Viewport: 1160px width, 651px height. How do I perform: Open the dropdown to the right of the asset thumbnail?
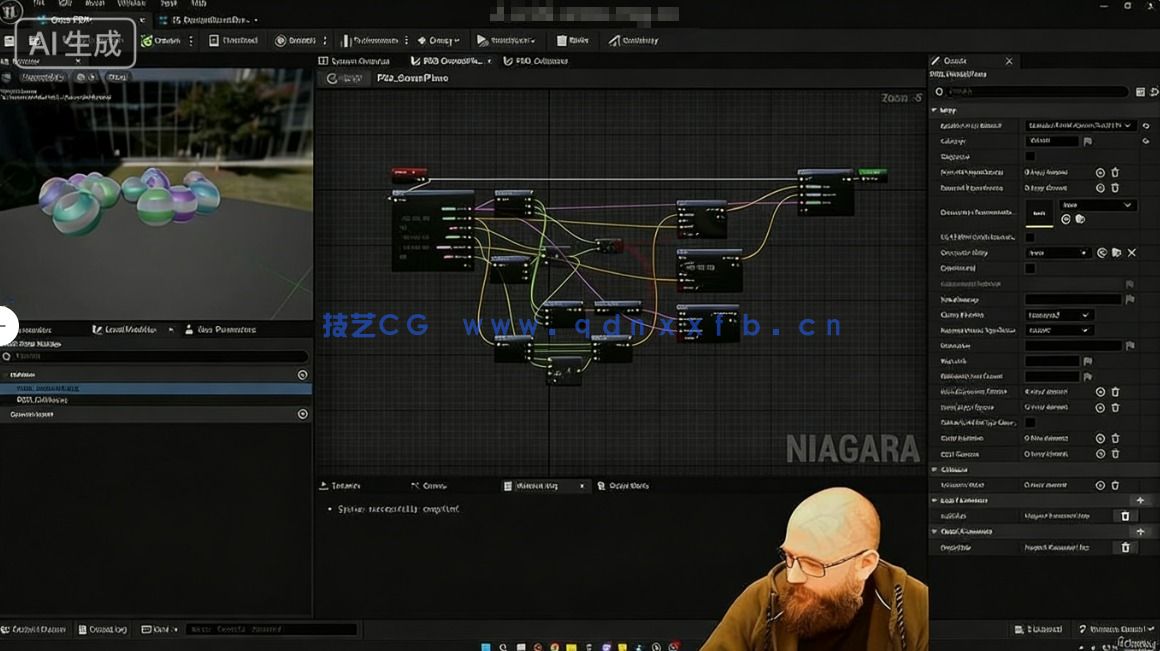(1097, 205)
